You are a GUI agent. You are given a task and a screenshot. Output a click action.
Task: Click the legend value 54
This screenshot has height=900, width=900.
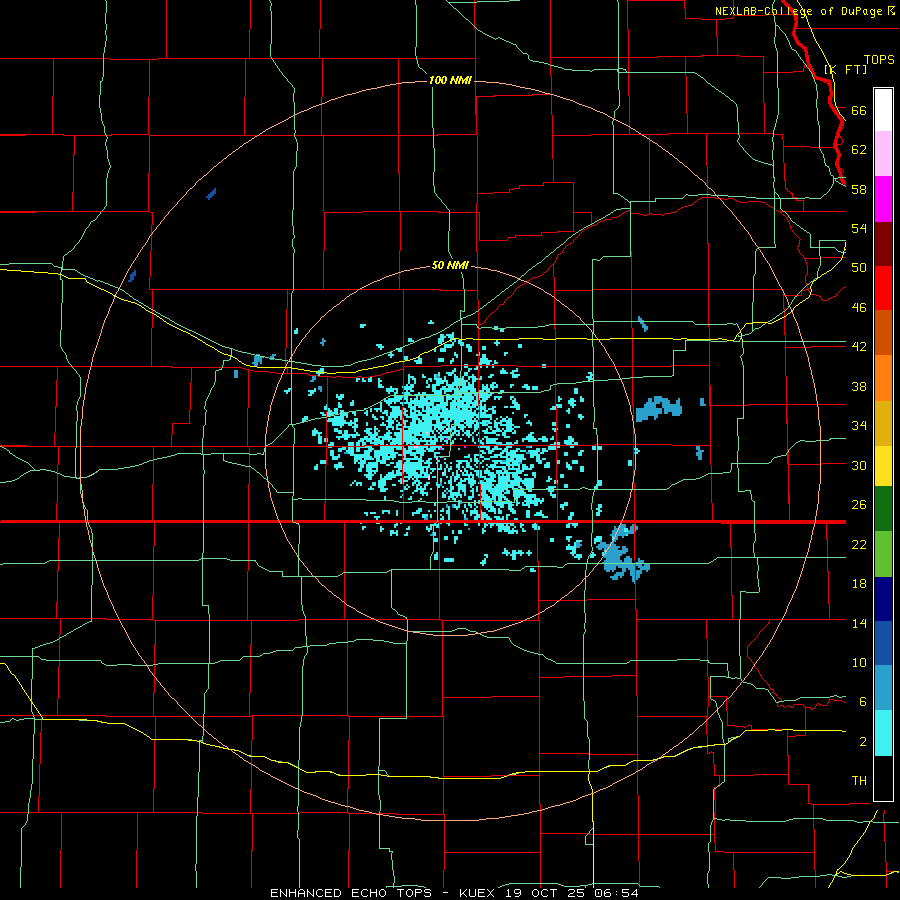[859, 228]
